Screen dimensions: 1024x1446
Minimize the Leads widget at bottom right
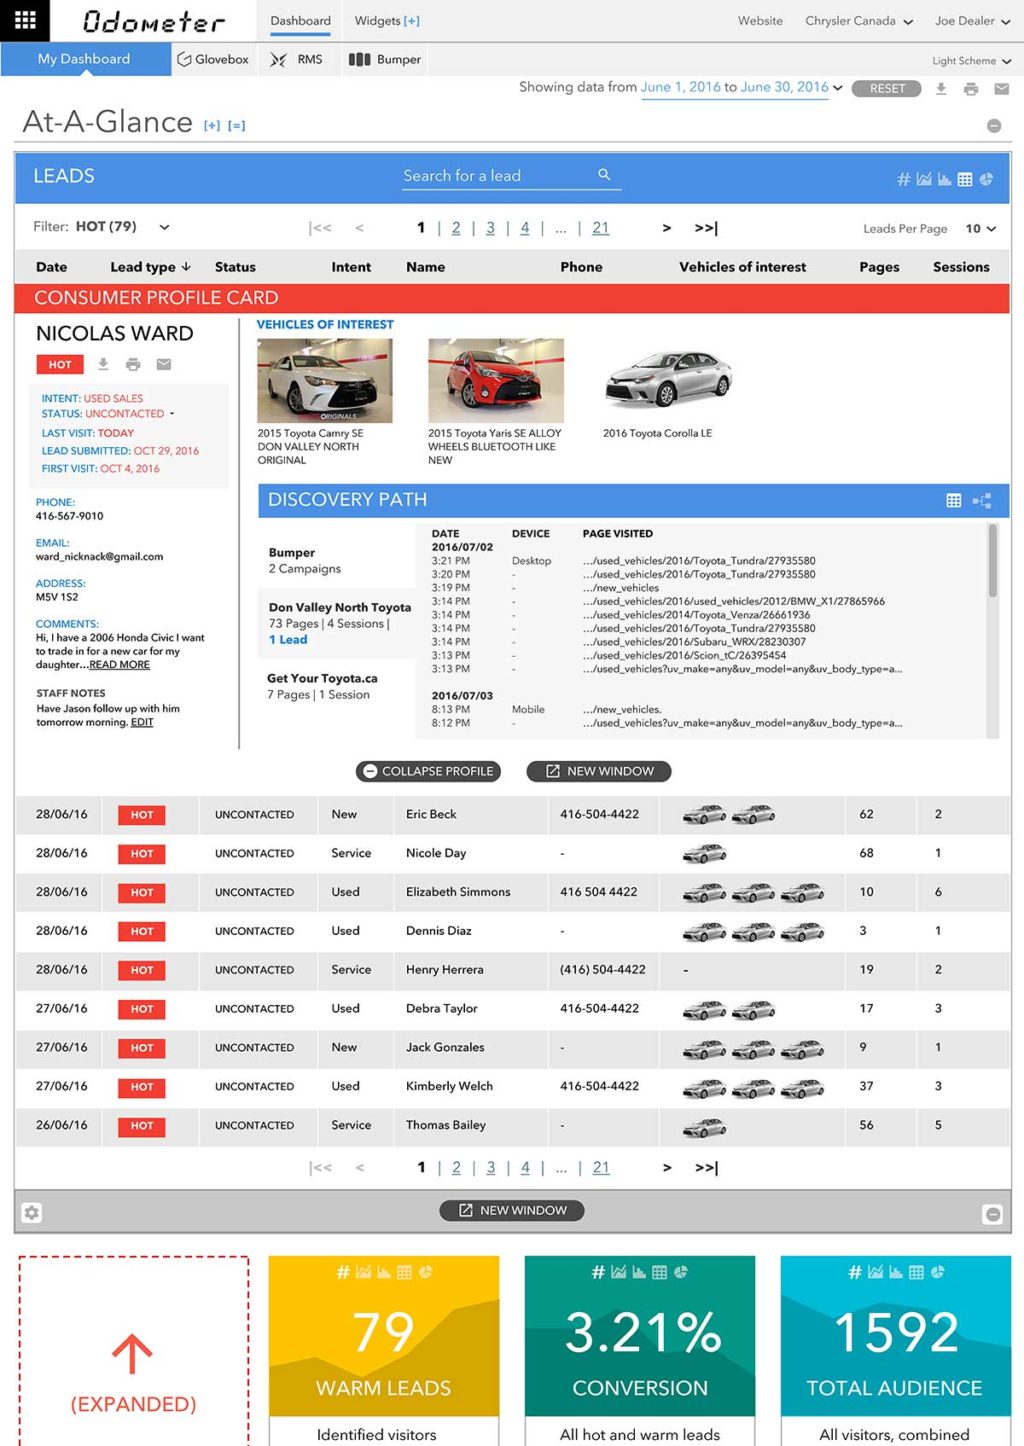(993, 1214)
